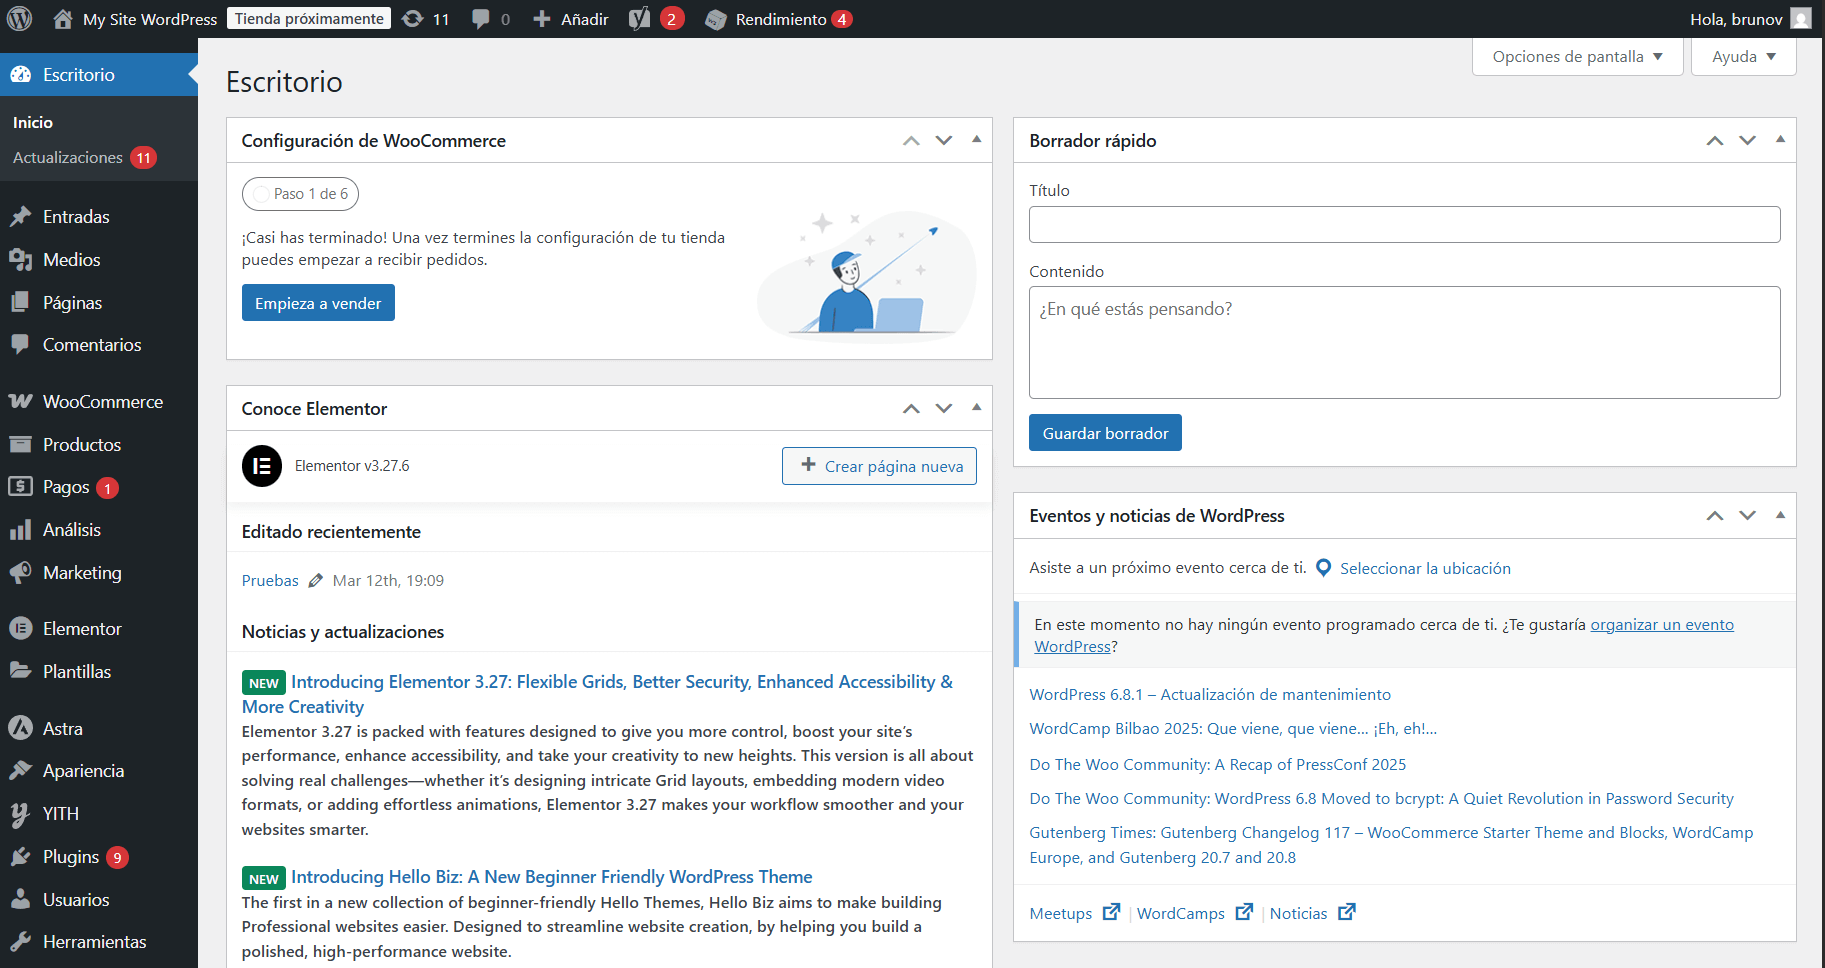Expand the Ayuda help dropdown
The width and height of the screenshot is (1825, 968).
[x=1743, y=56]
